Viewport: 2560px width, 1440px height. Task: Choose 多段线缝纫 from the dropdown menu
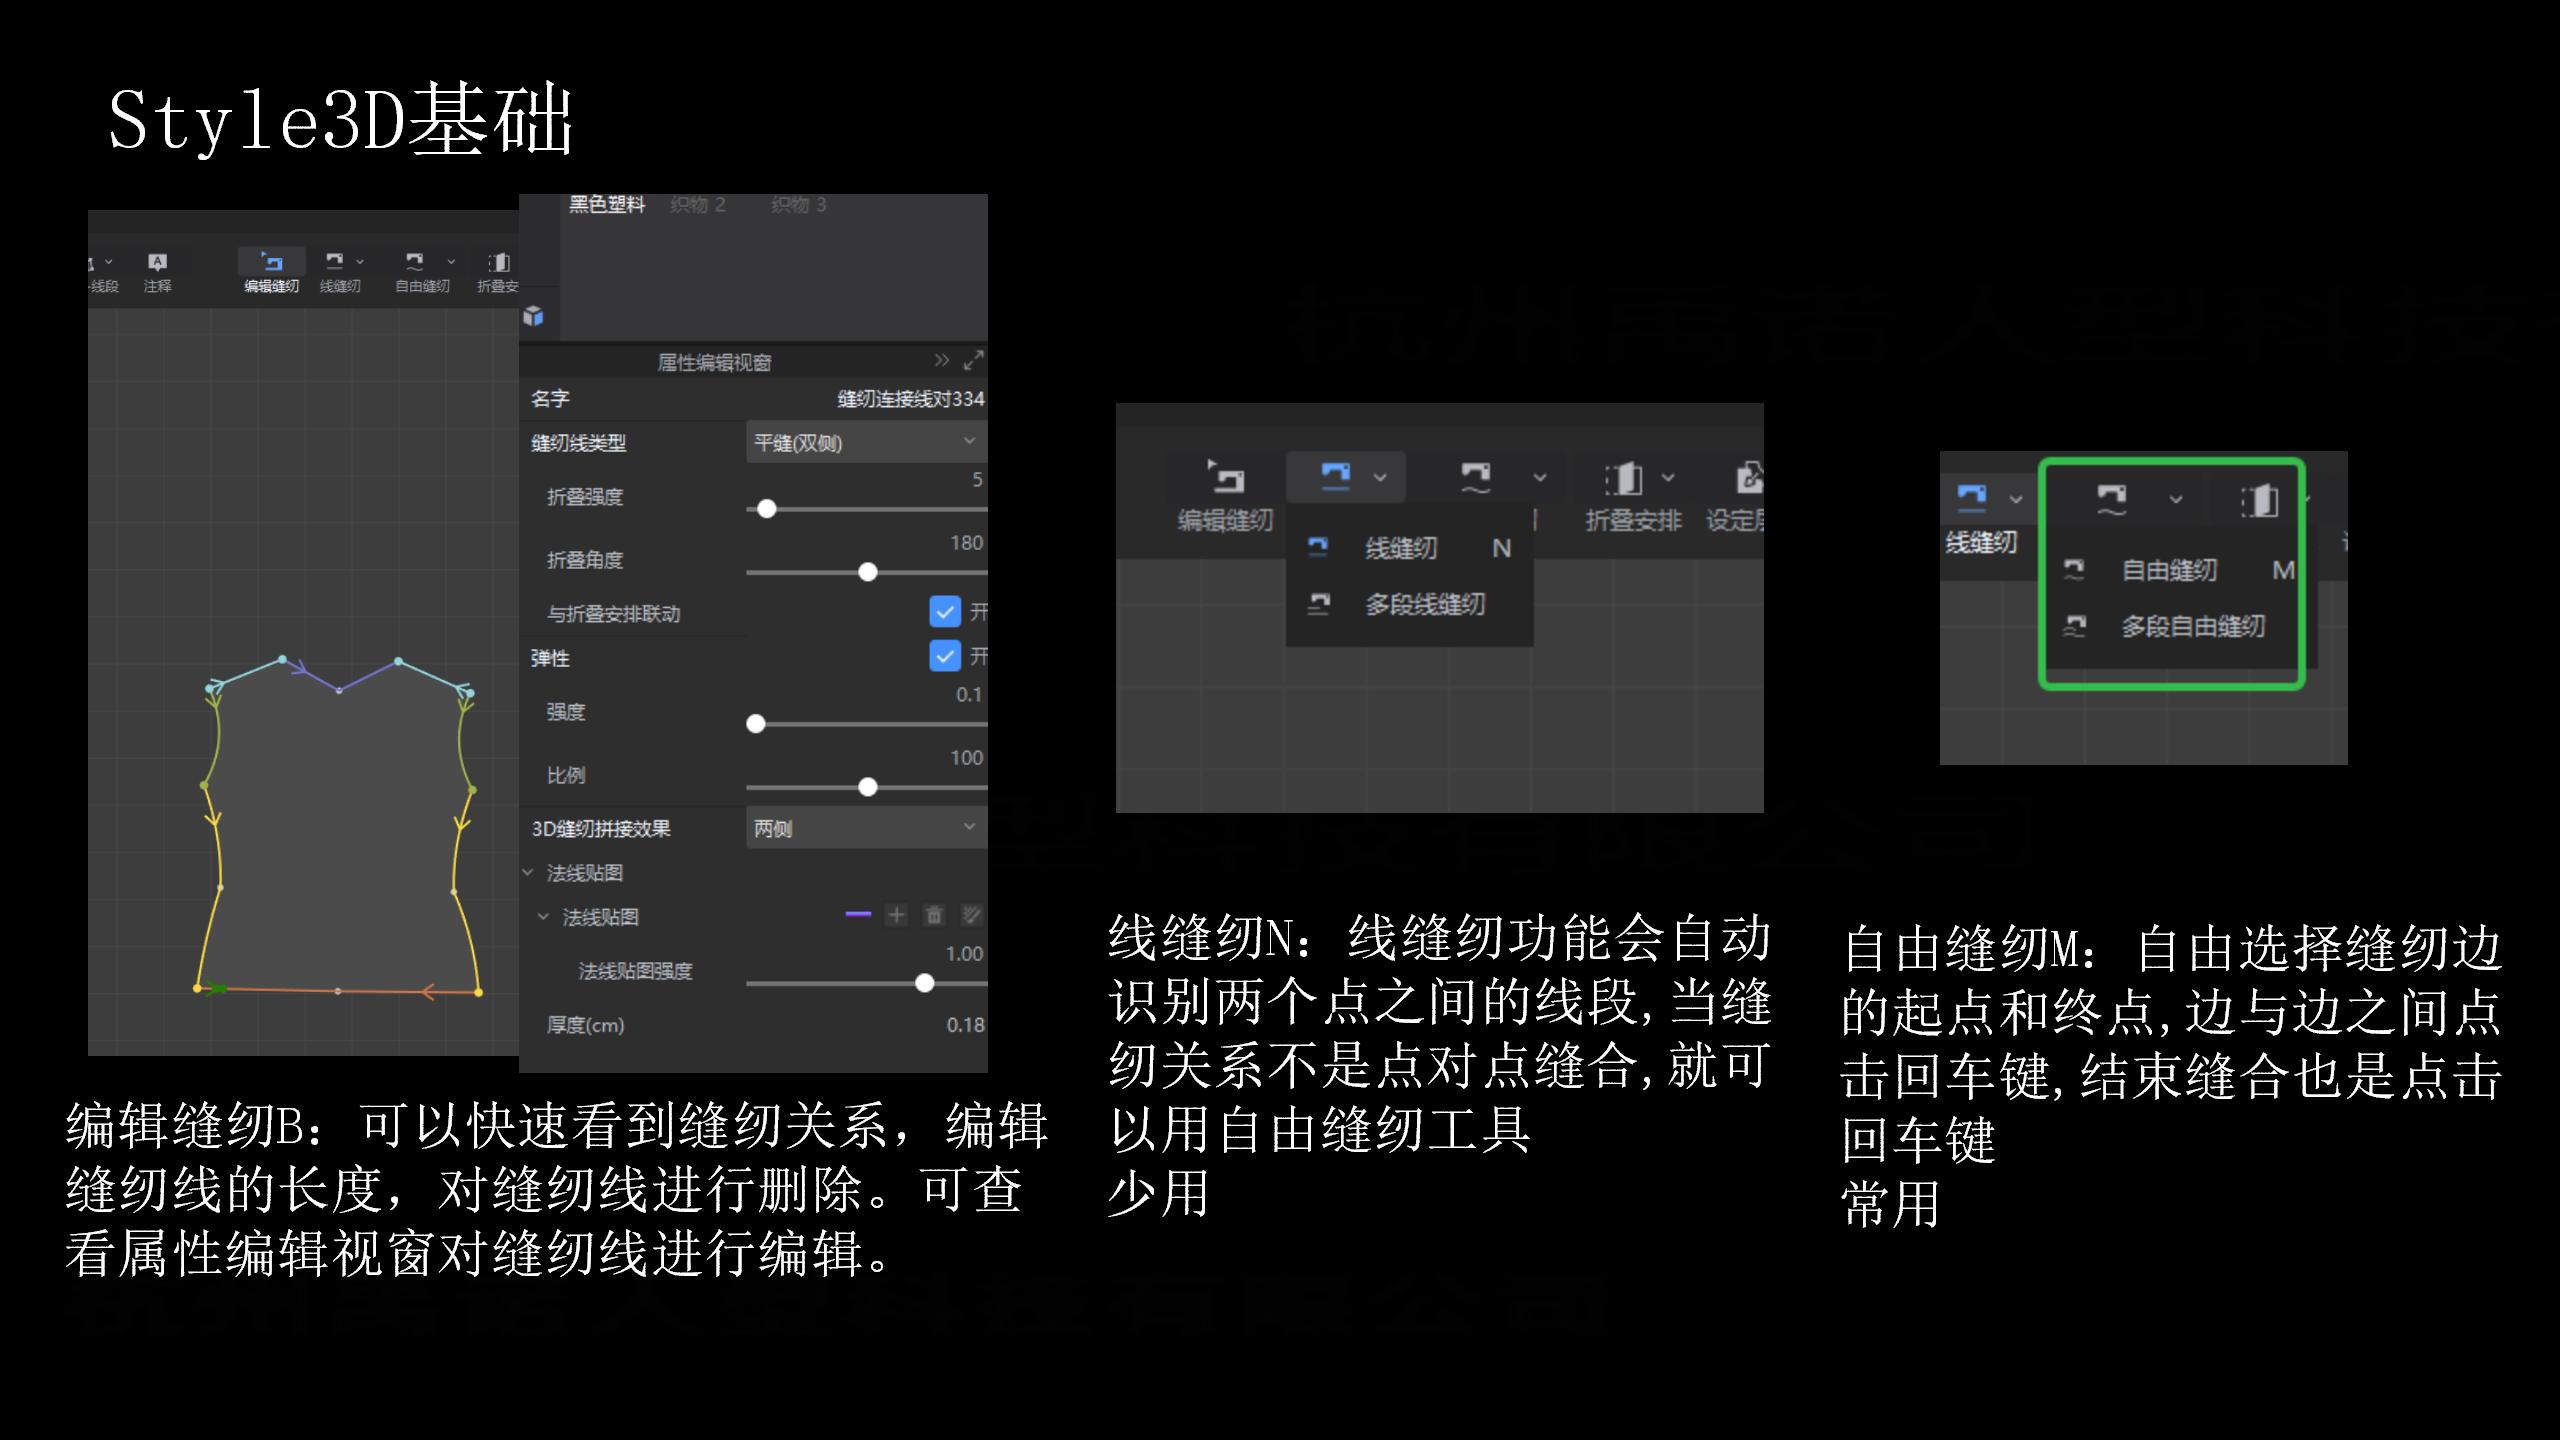[x=1410, y=604]
